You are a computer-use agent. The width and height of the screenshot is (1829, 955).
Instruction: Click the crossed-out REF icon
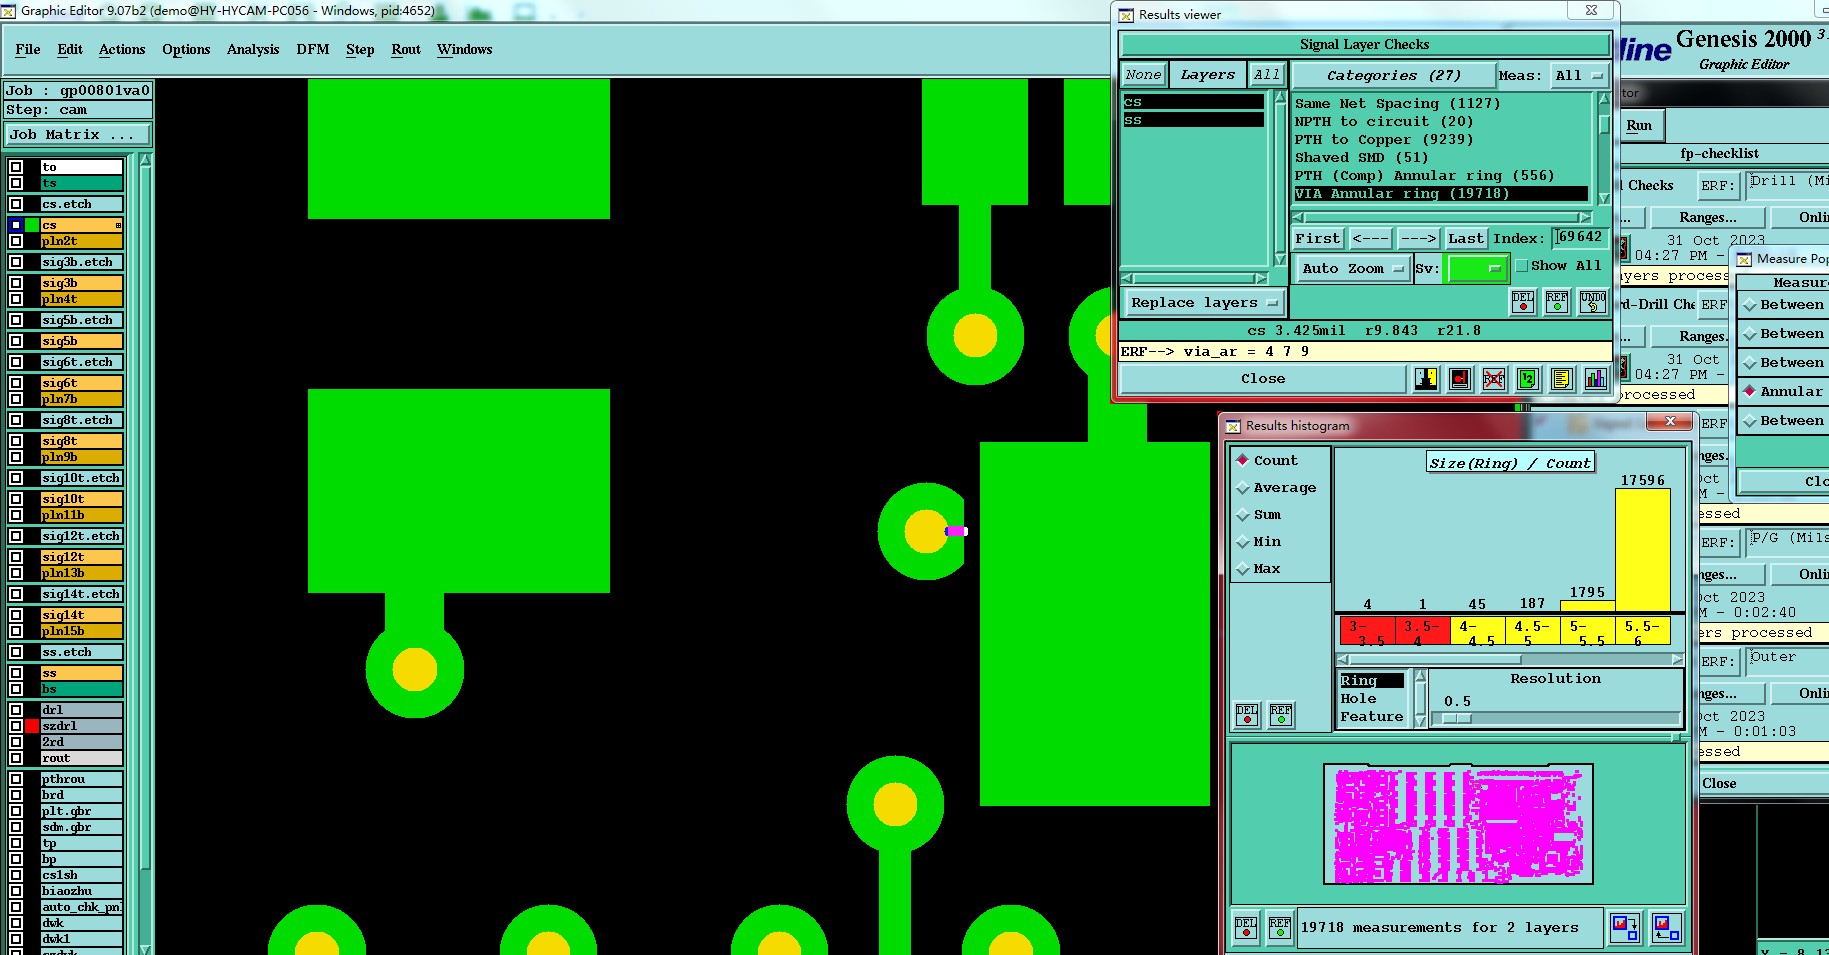[x=1494, y=379]
